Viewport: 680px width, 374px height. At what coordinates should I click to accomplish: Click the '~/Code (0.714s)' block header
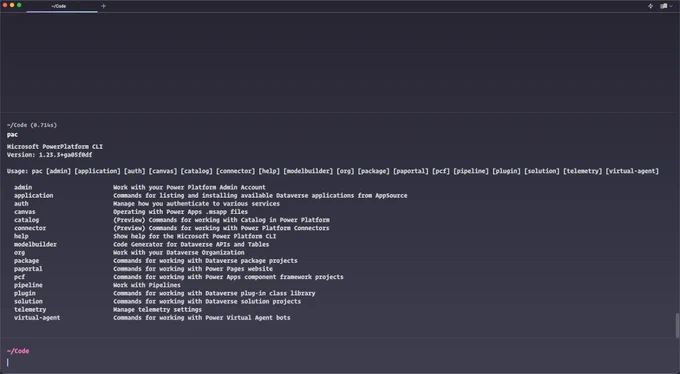point(32,125)
